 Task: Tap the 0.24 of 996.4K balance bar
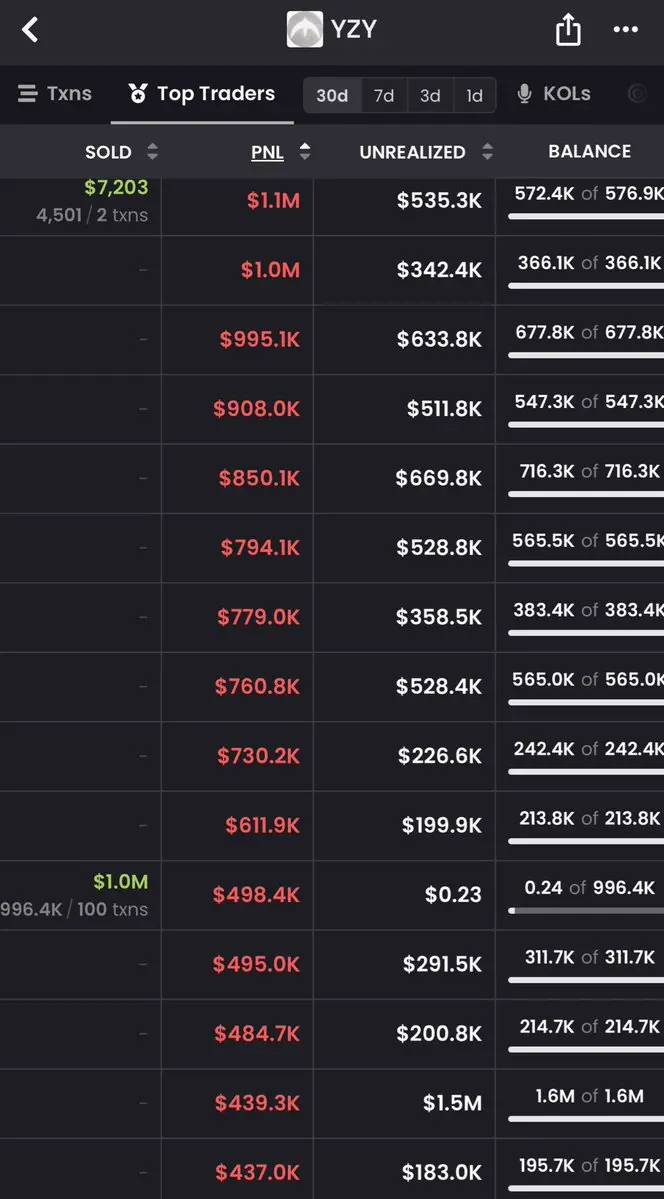point(585,911)
